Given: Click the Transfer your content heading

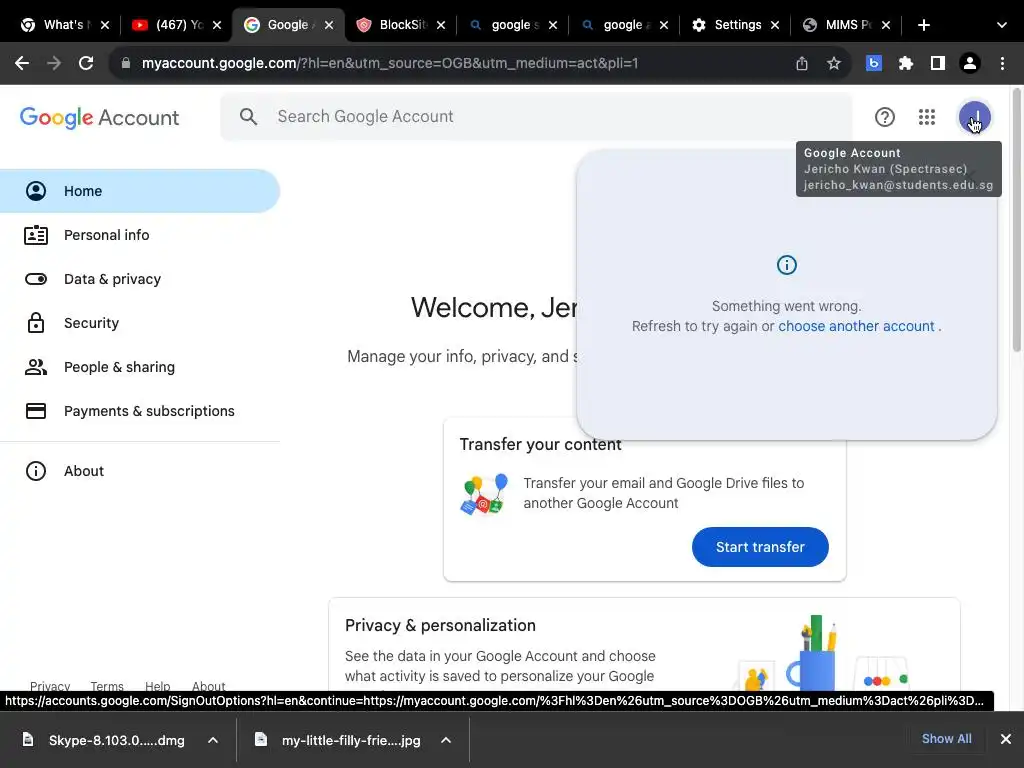Looking at the screenshot, I should point(541,445).
